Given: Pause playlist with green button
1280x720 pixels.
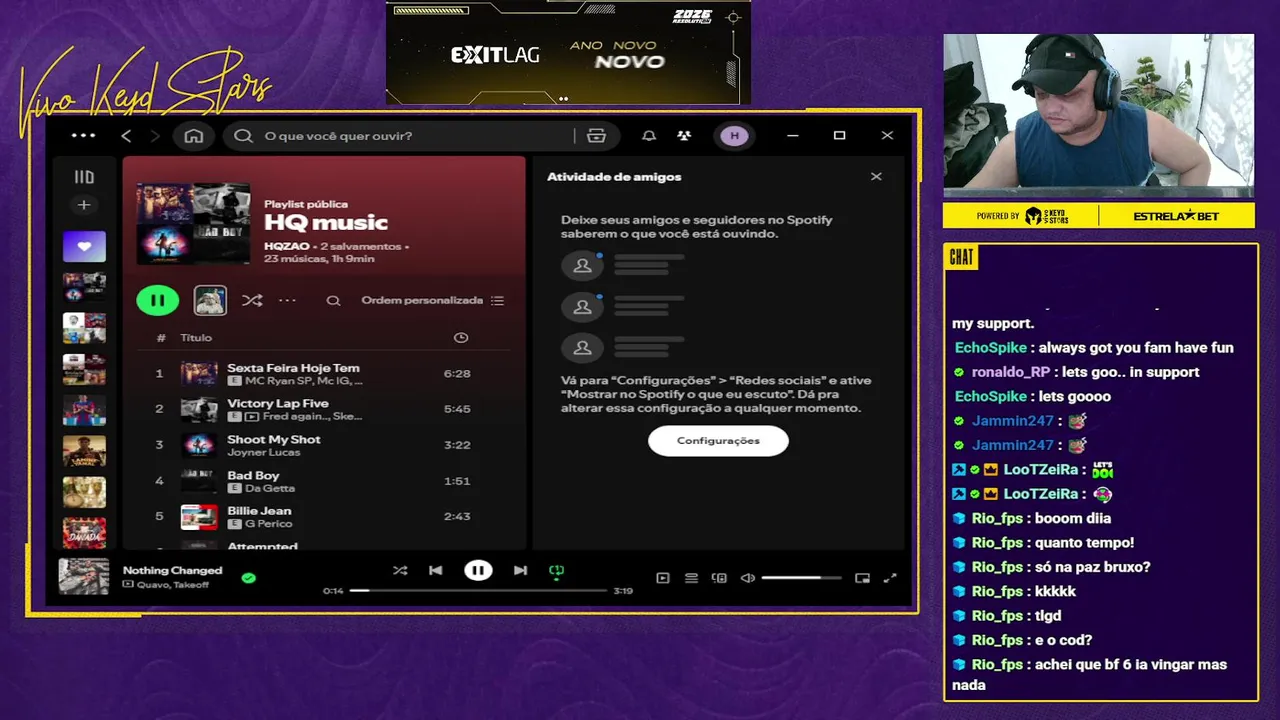Looking at the screenshot, I should tap(157, 300).
